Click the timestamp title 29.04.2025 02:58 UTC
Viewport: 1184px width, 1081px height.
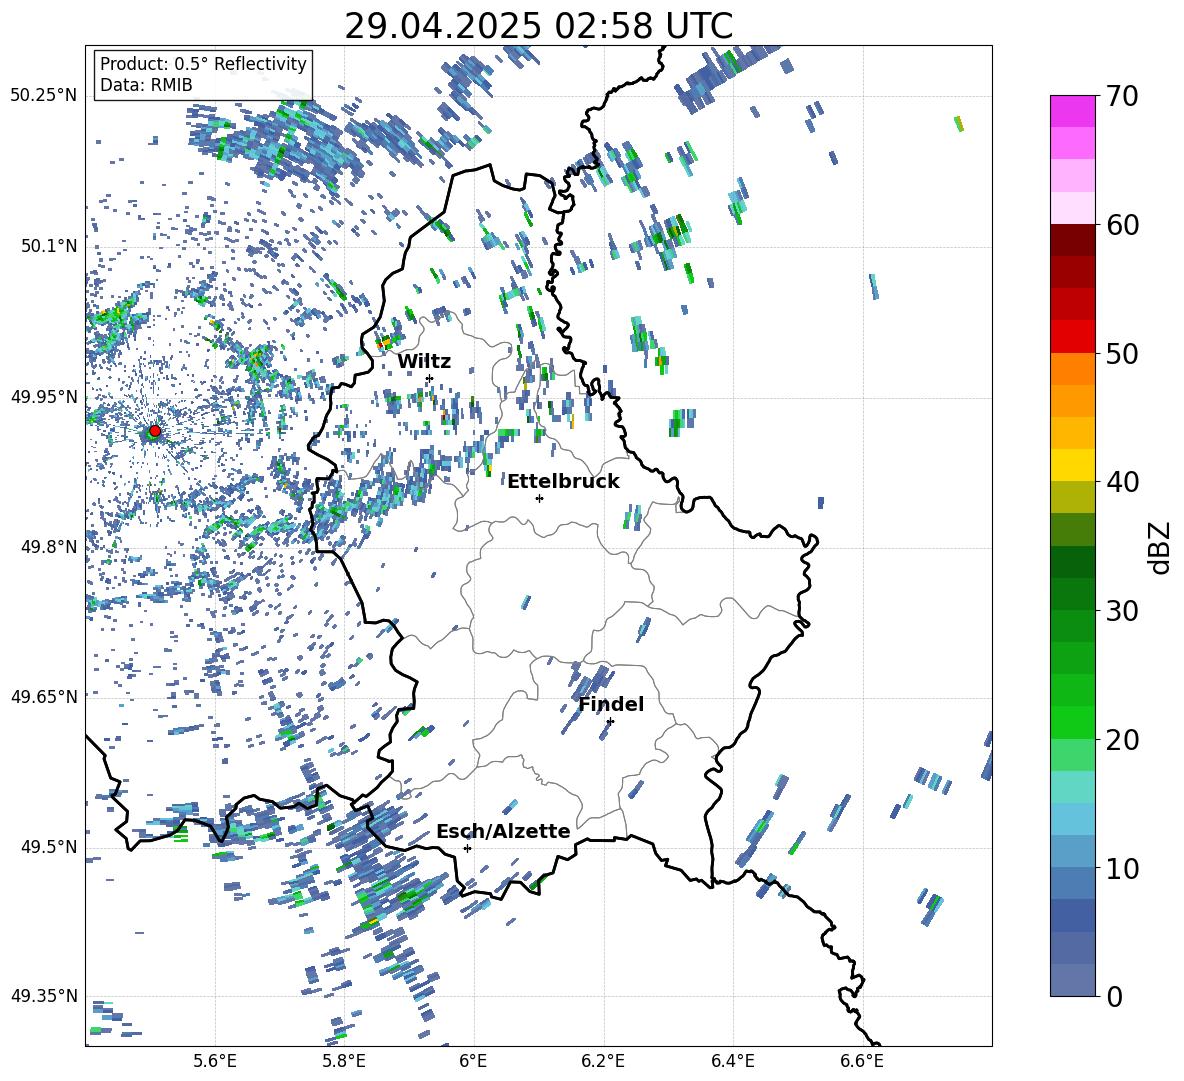tap(538, 26)
